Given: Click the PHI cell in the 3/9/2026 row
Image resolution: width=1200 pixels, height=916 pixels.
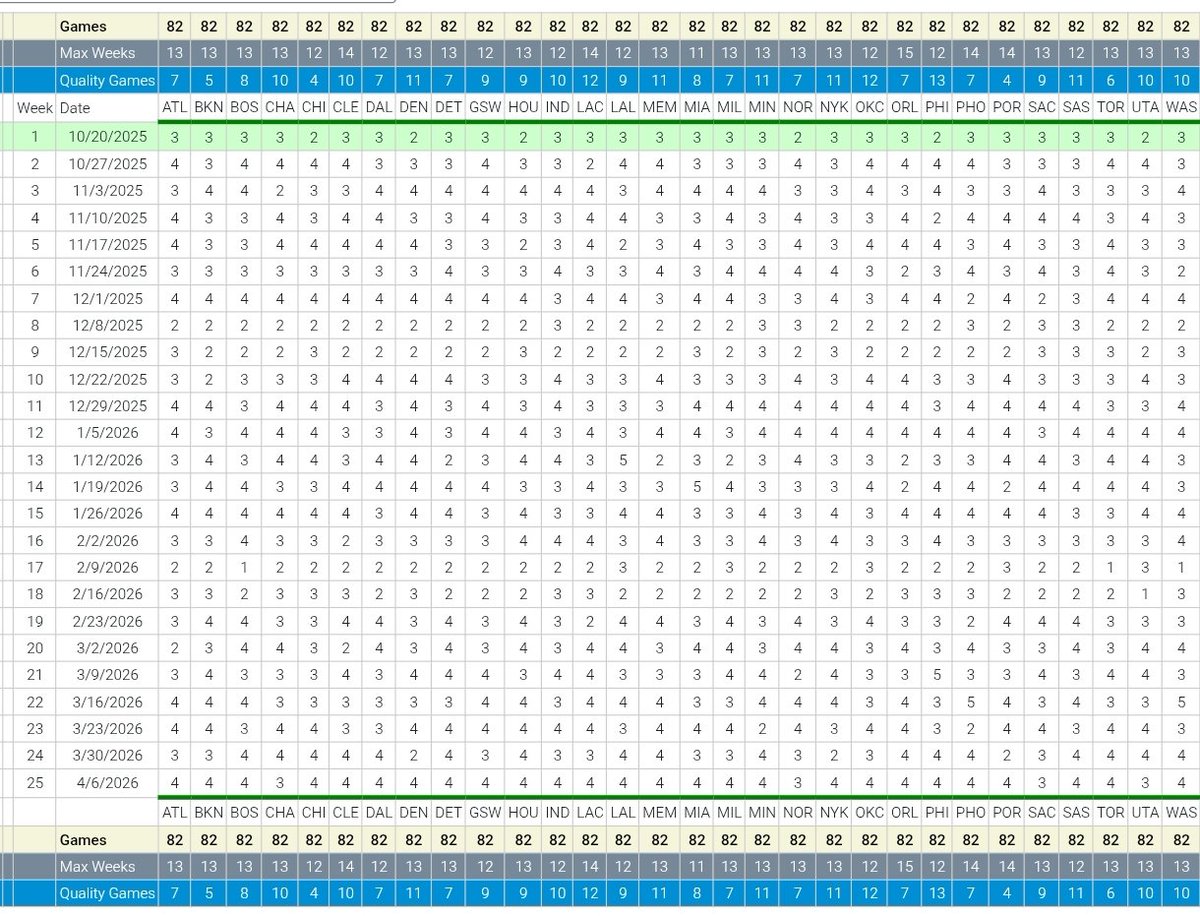Looking at the screenshot, I should (x=937, y=675).
